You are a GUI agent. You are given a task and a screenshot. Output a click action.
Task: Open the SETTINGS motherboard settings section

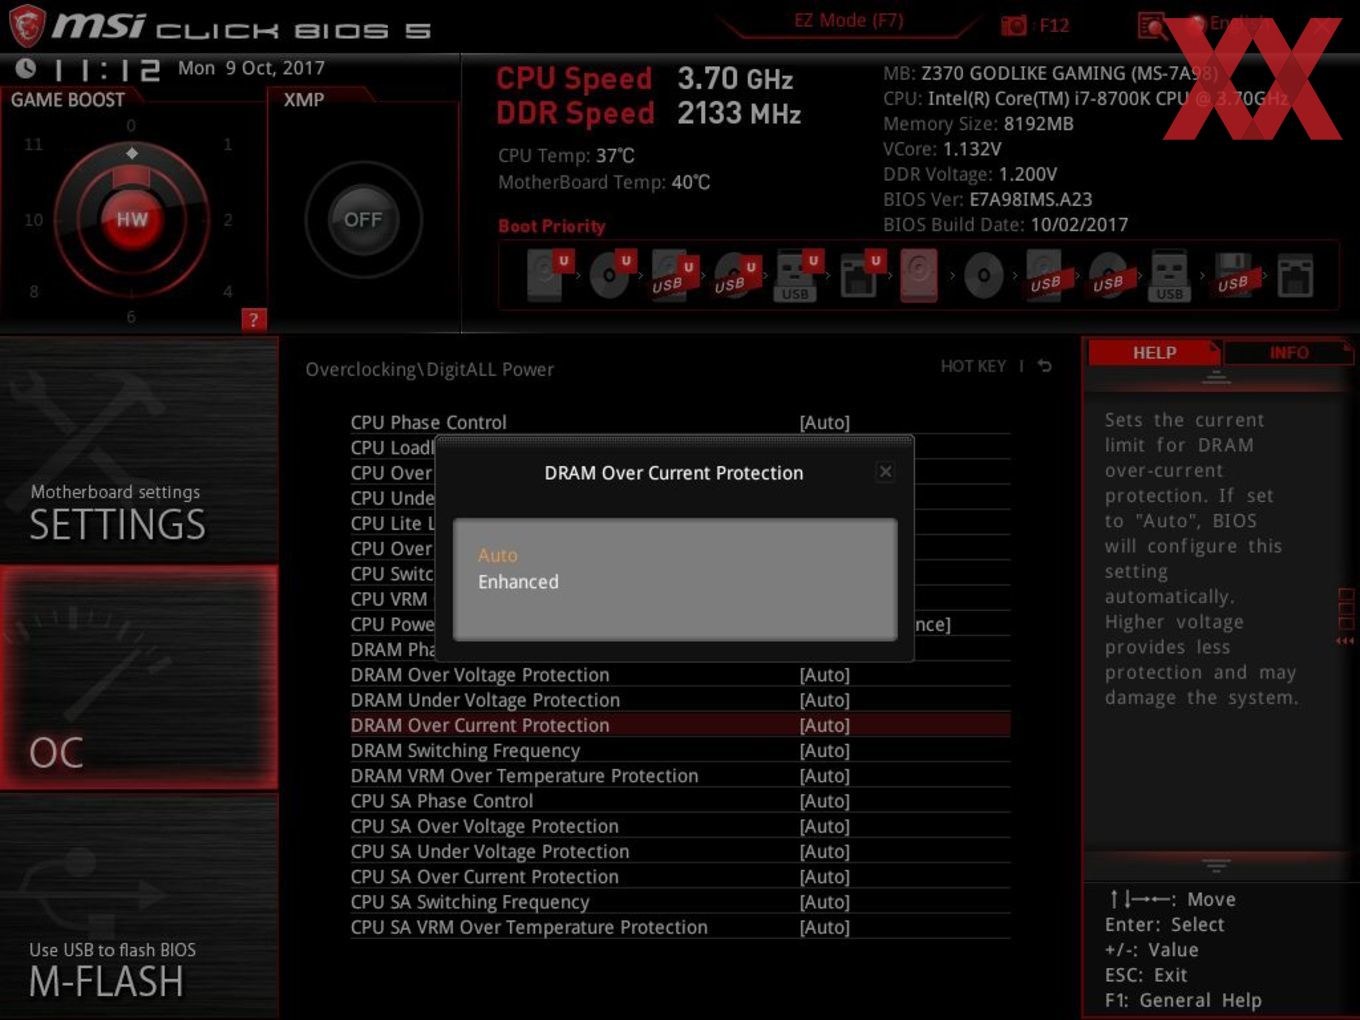[139, 449]
